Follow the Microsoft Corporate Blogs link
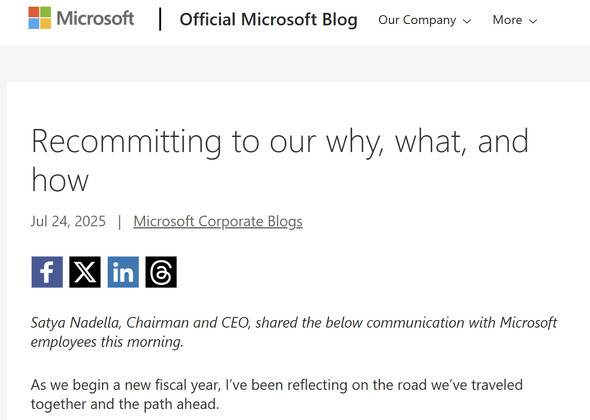The image size is (590, 420). pos(218,221)
